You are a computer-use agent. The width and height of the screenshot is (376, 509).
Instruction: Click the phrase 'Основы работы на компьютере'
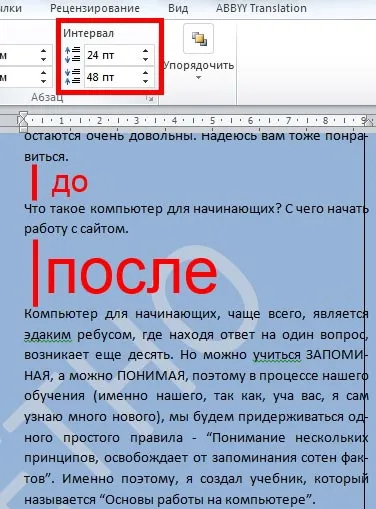(x=206, y=500)
